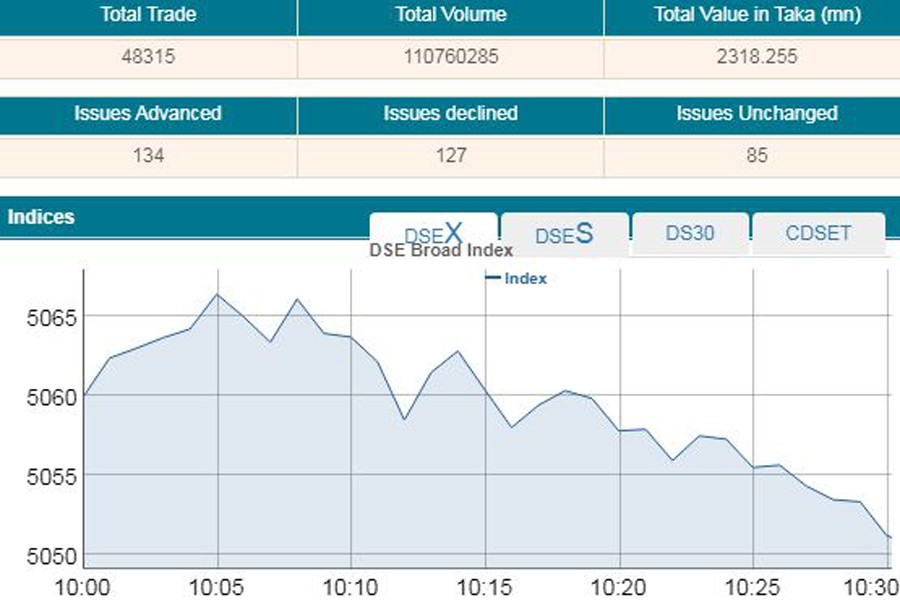The width and height of the screenshot is (900, 600).
Task: Select the Issues declined header
Action: click(x=450, y=113)
